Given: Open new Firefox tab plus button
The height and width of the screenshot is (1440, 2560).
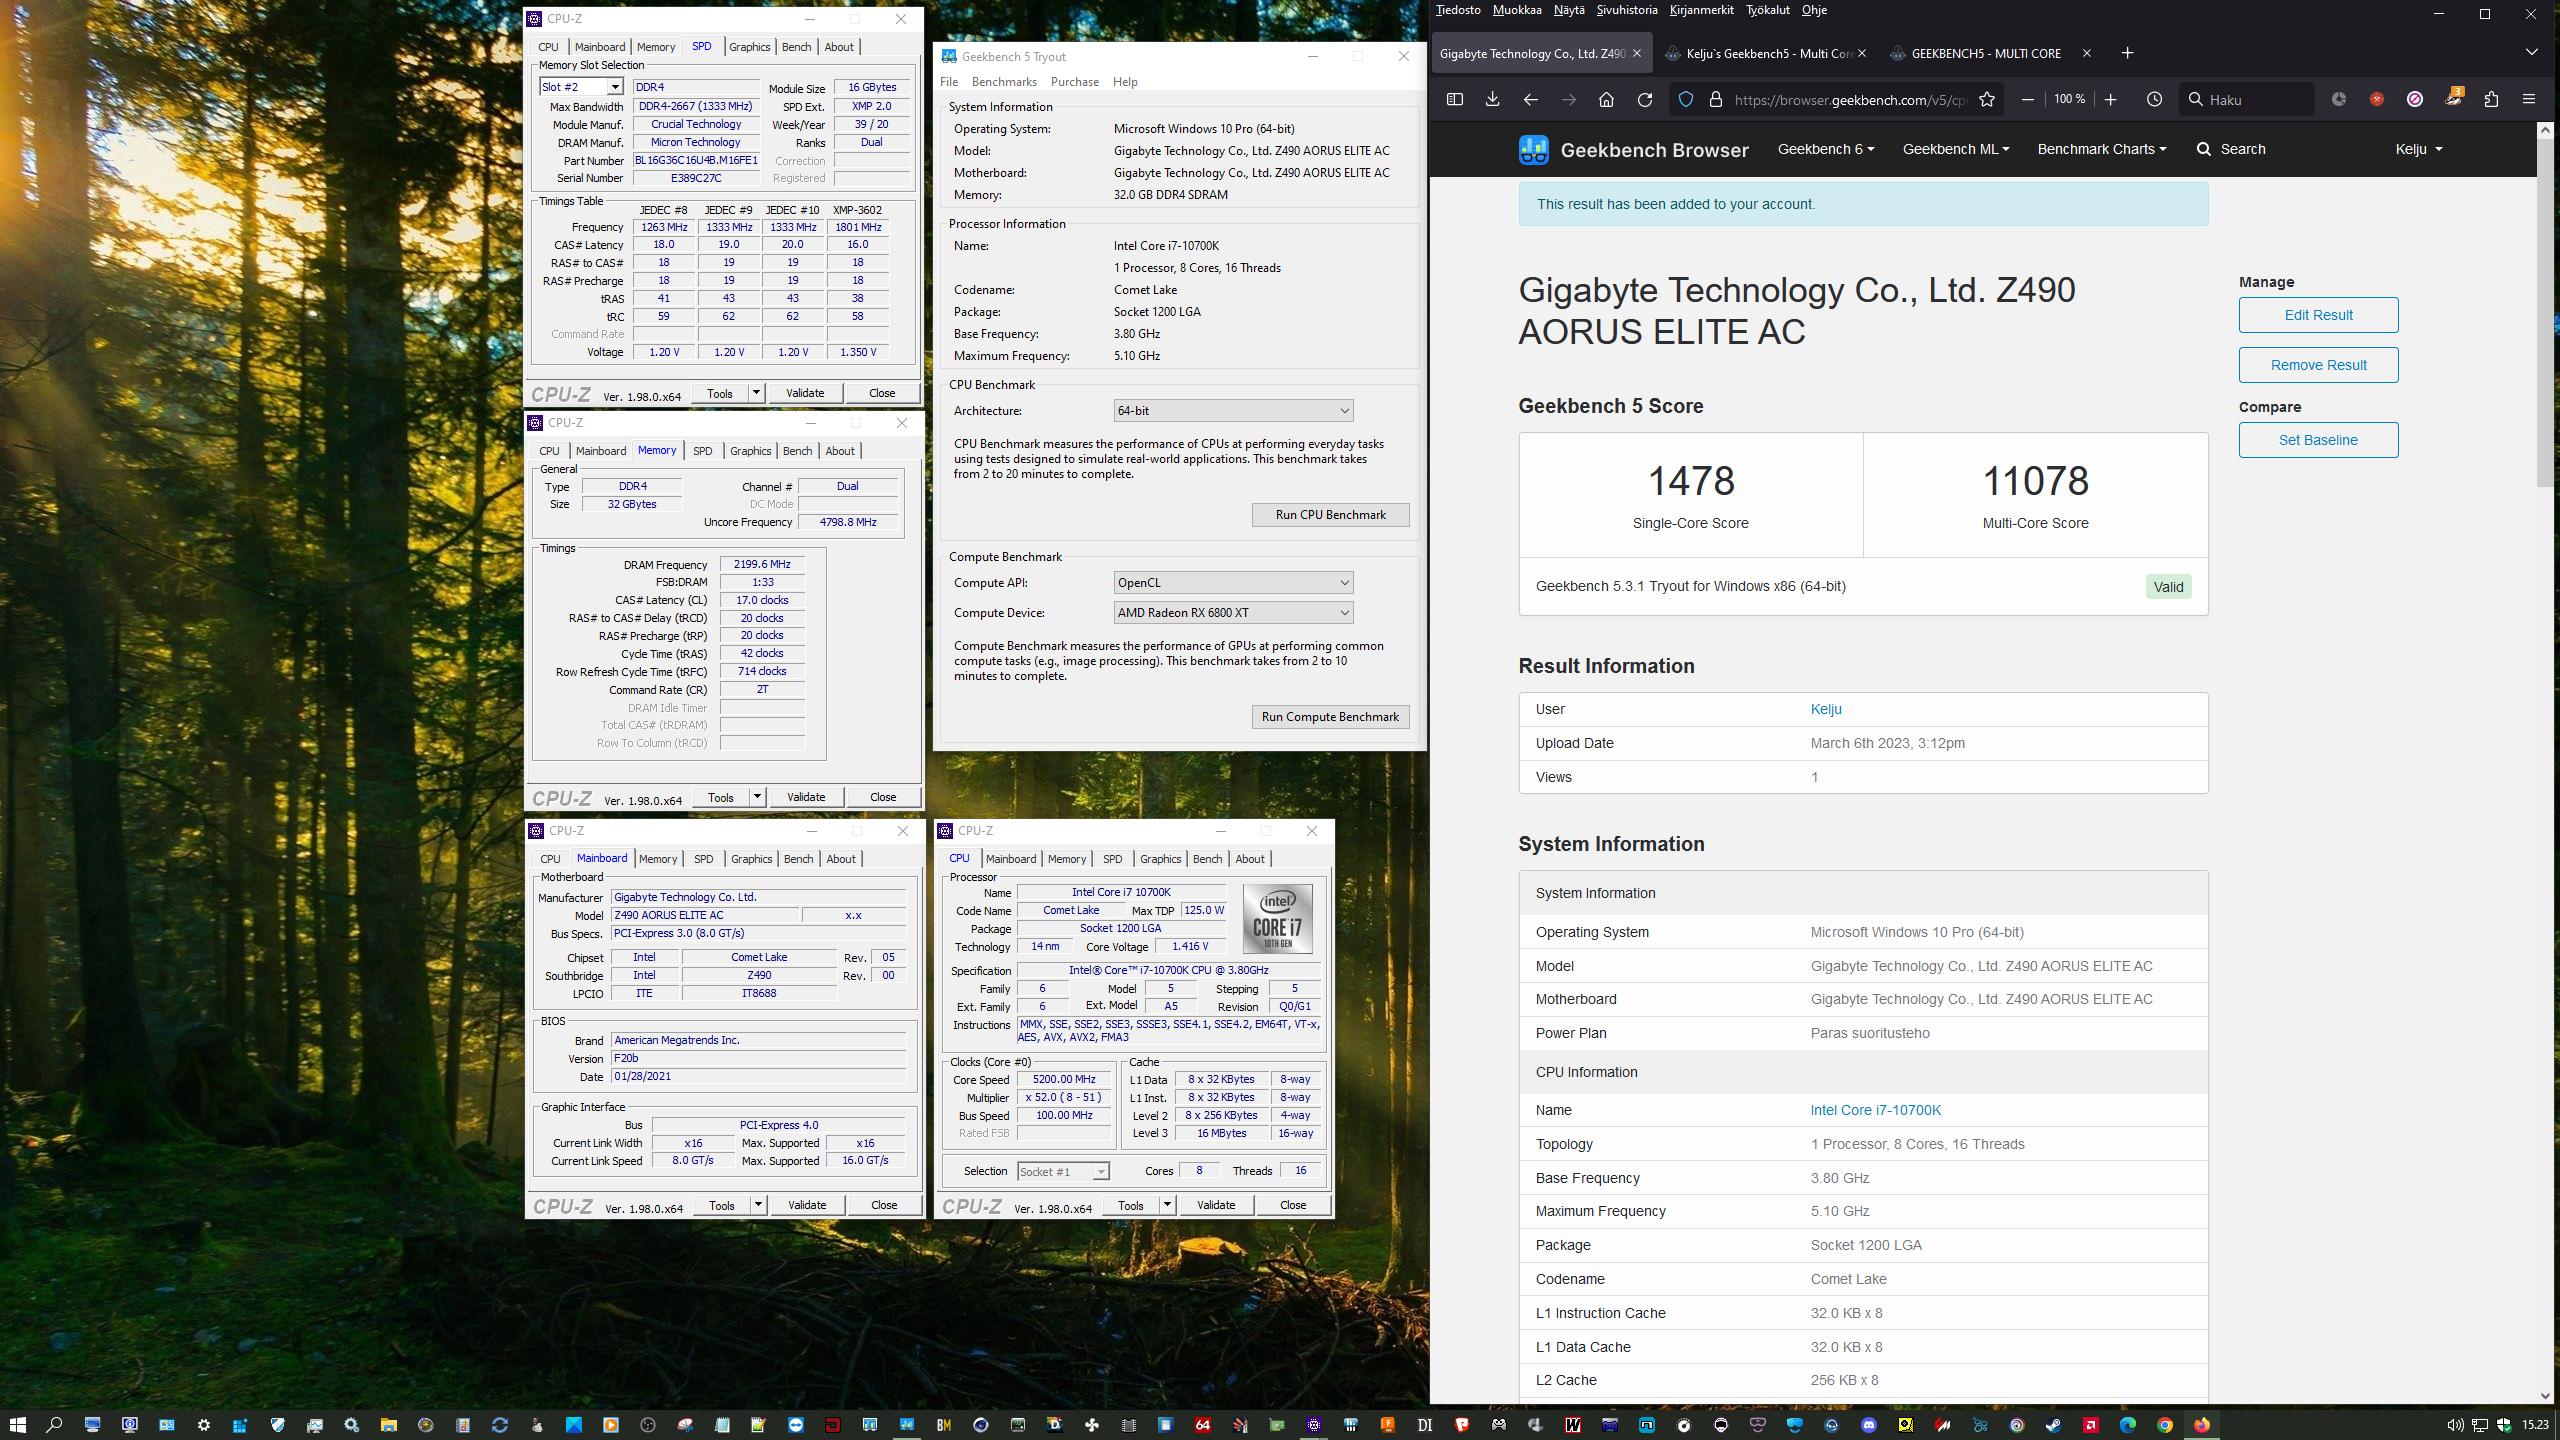Looking at the screenshot, I should (x=2127, y=53).
